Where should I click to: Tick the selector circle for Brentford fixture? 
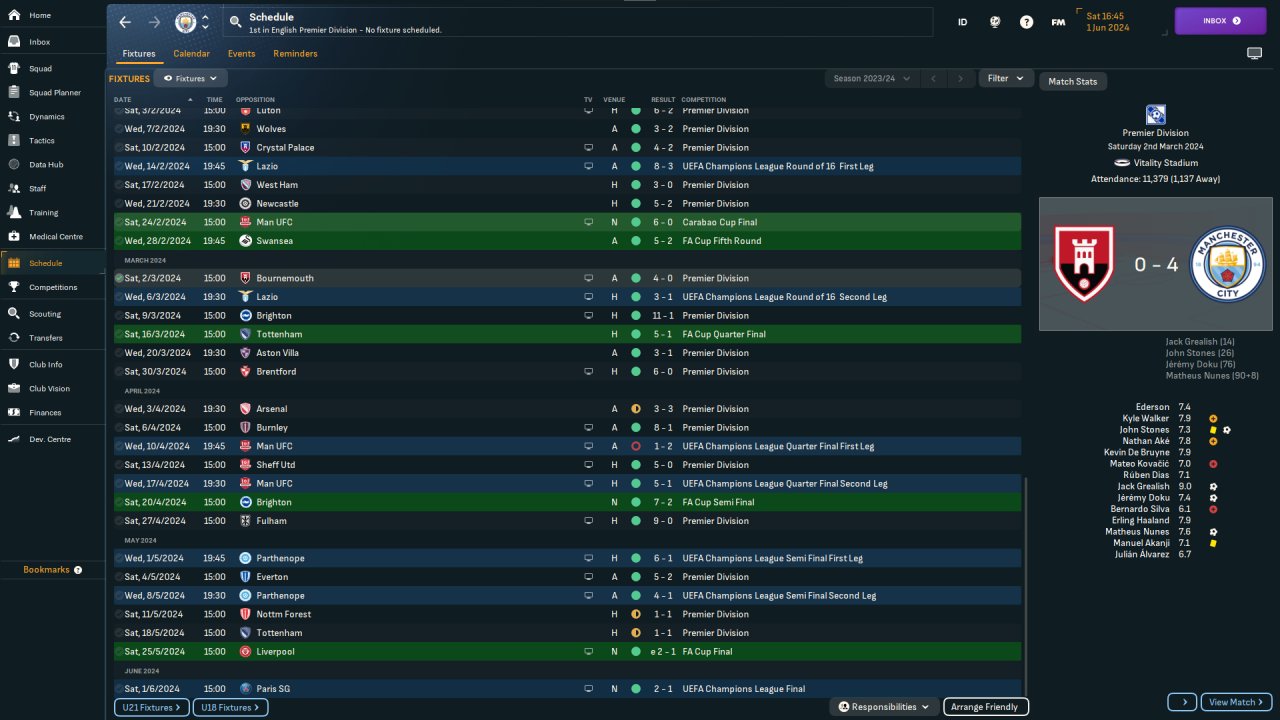click(119, 372)
